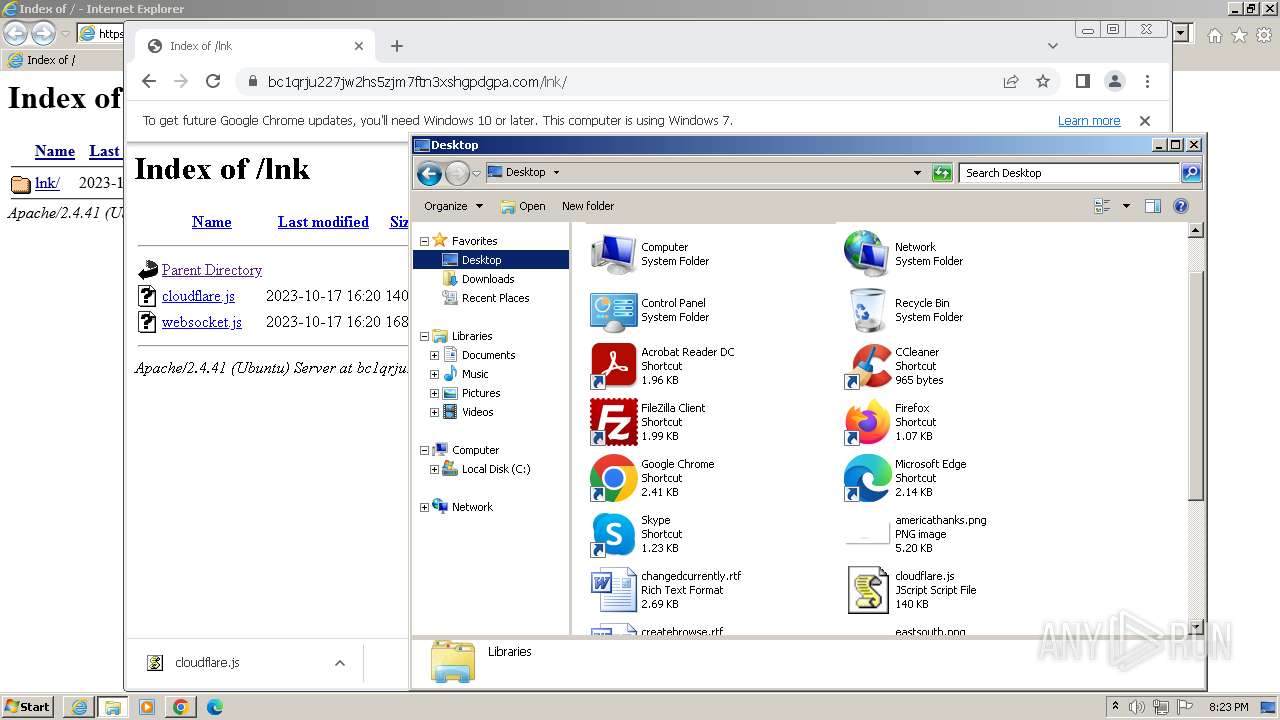The height and width of the screenshot is (720, 1280).
Task: Select cloudflare.js JScript file on Desktop
Action: tap(911, 590)
